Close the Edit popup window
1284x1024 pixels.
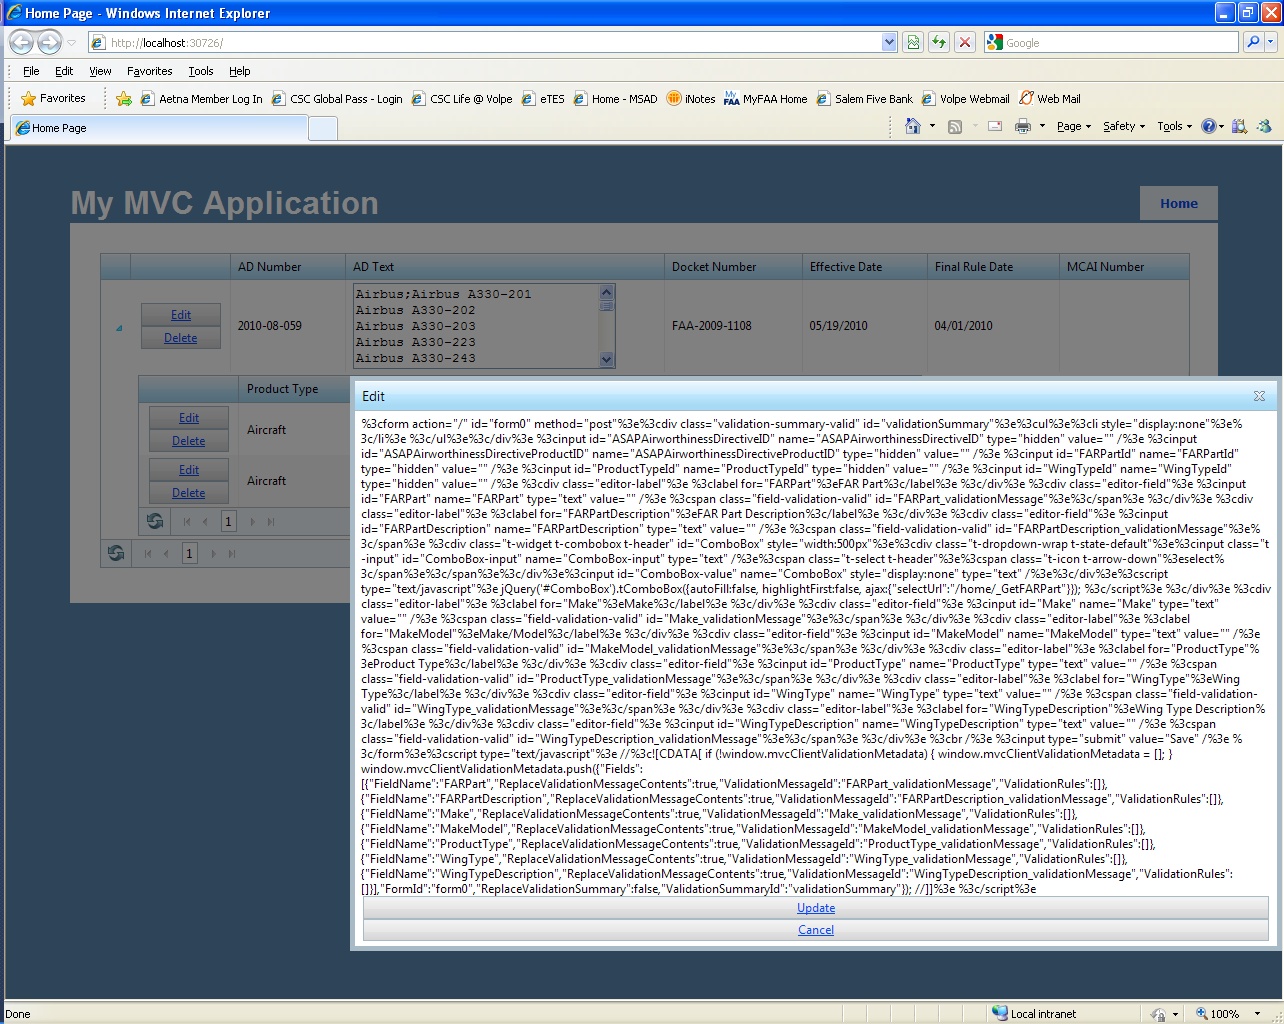(1259, 396)
